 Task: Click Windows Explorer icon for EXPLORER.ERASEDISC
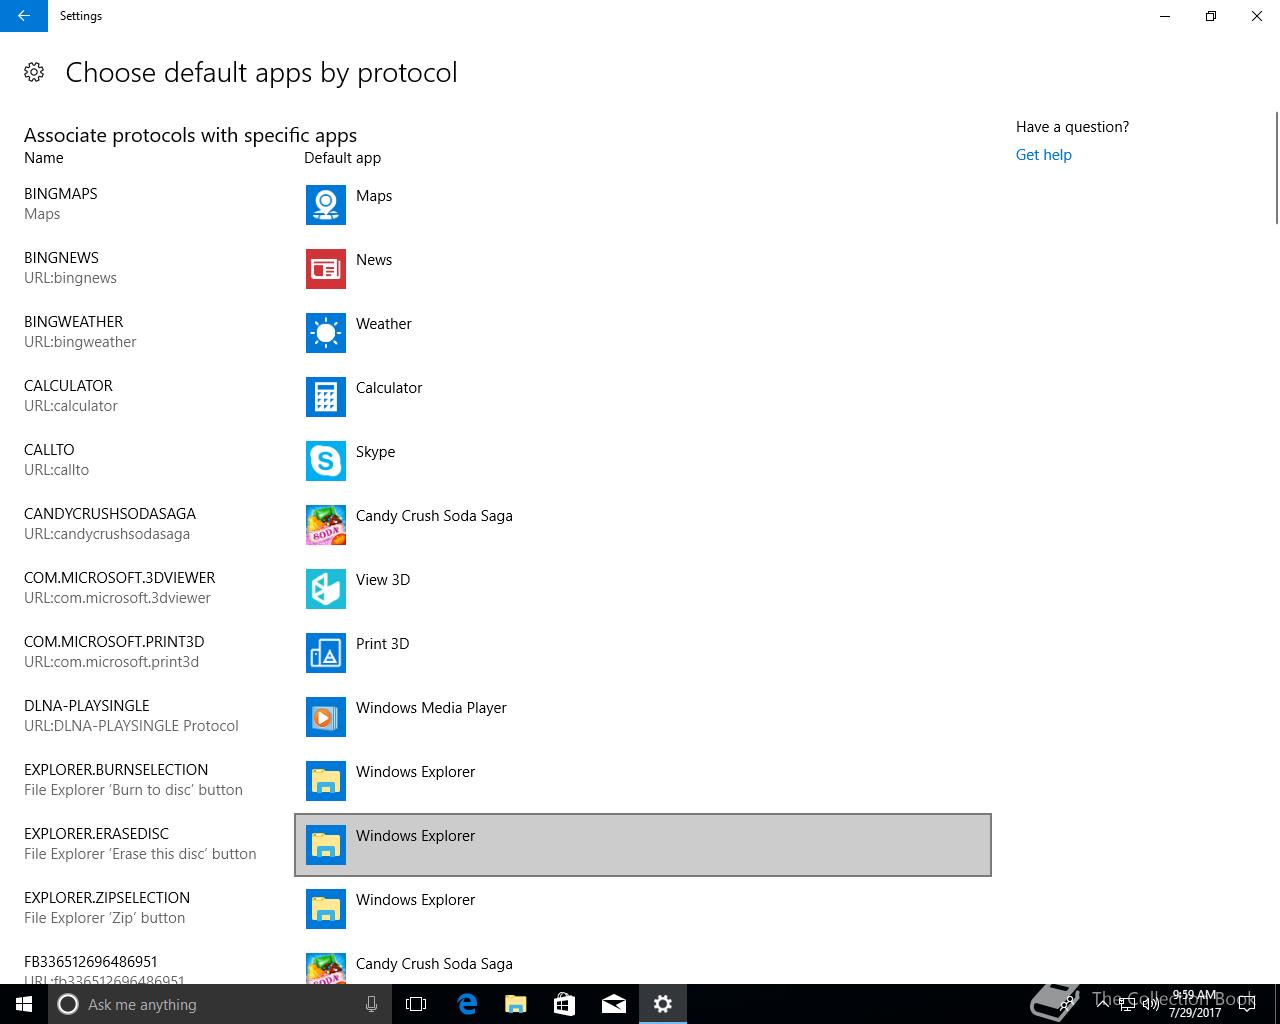pyautogui.click(x=326, y=845)
